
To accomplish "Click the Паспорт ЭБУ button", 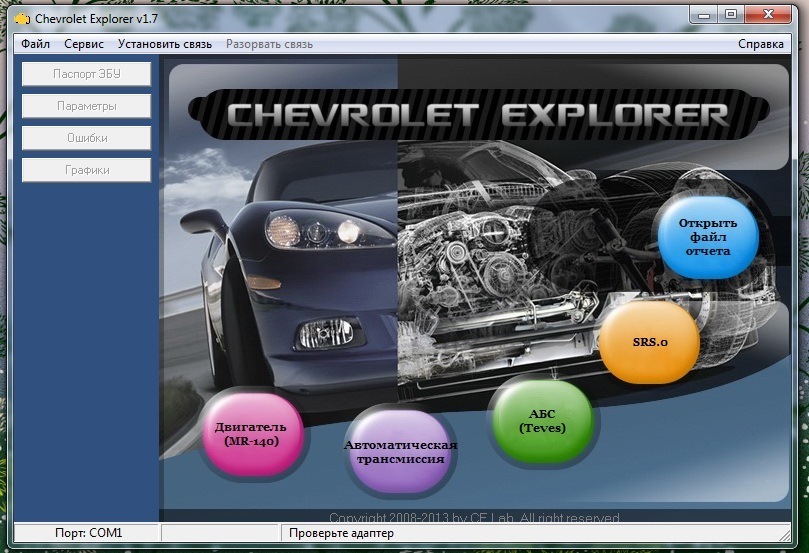I will (86, 74).
